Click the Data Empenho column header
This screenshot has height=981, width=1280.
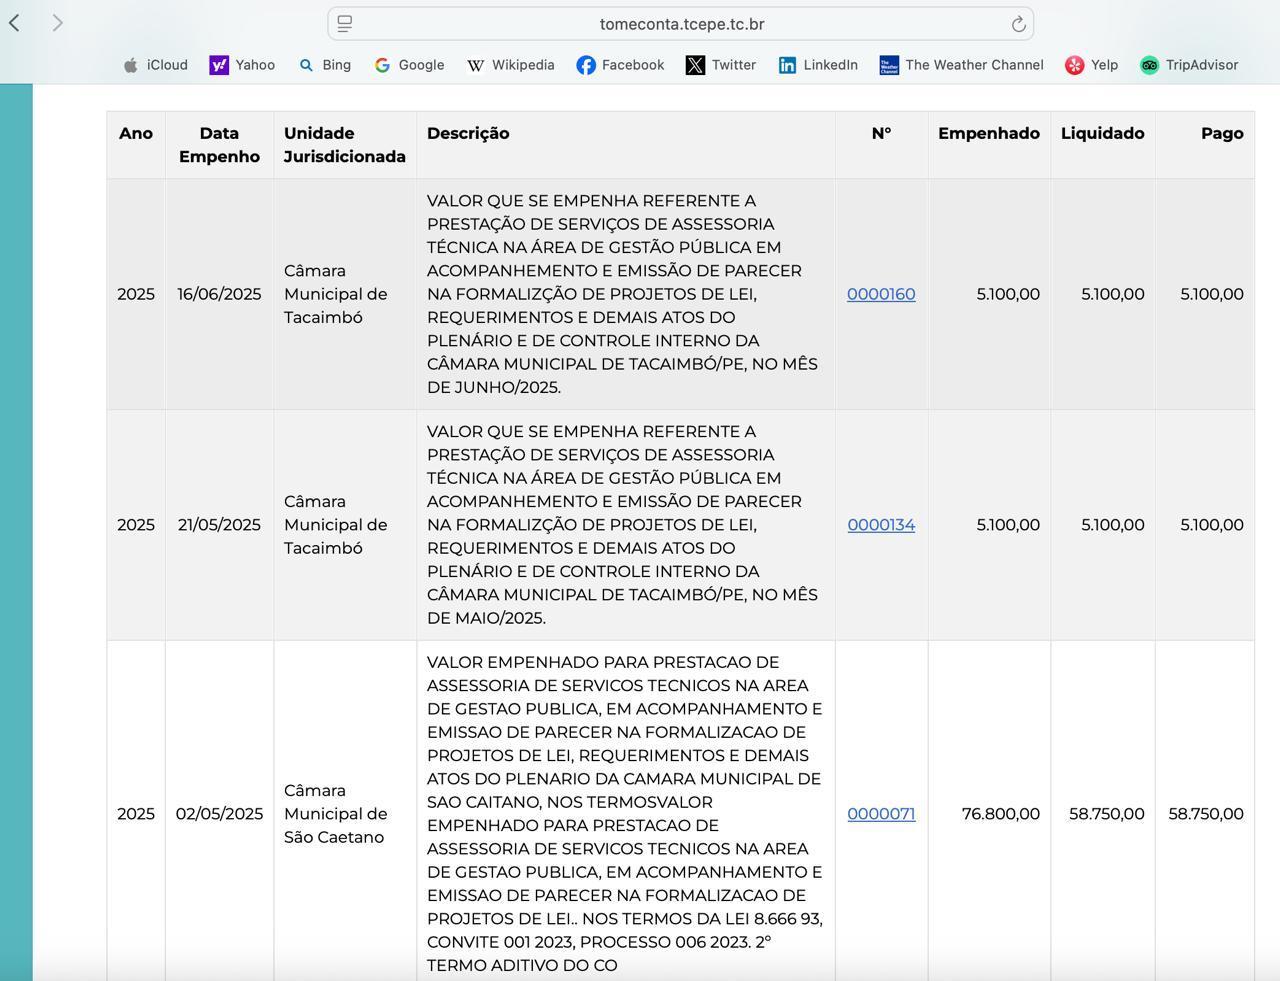tap(219, 145)
